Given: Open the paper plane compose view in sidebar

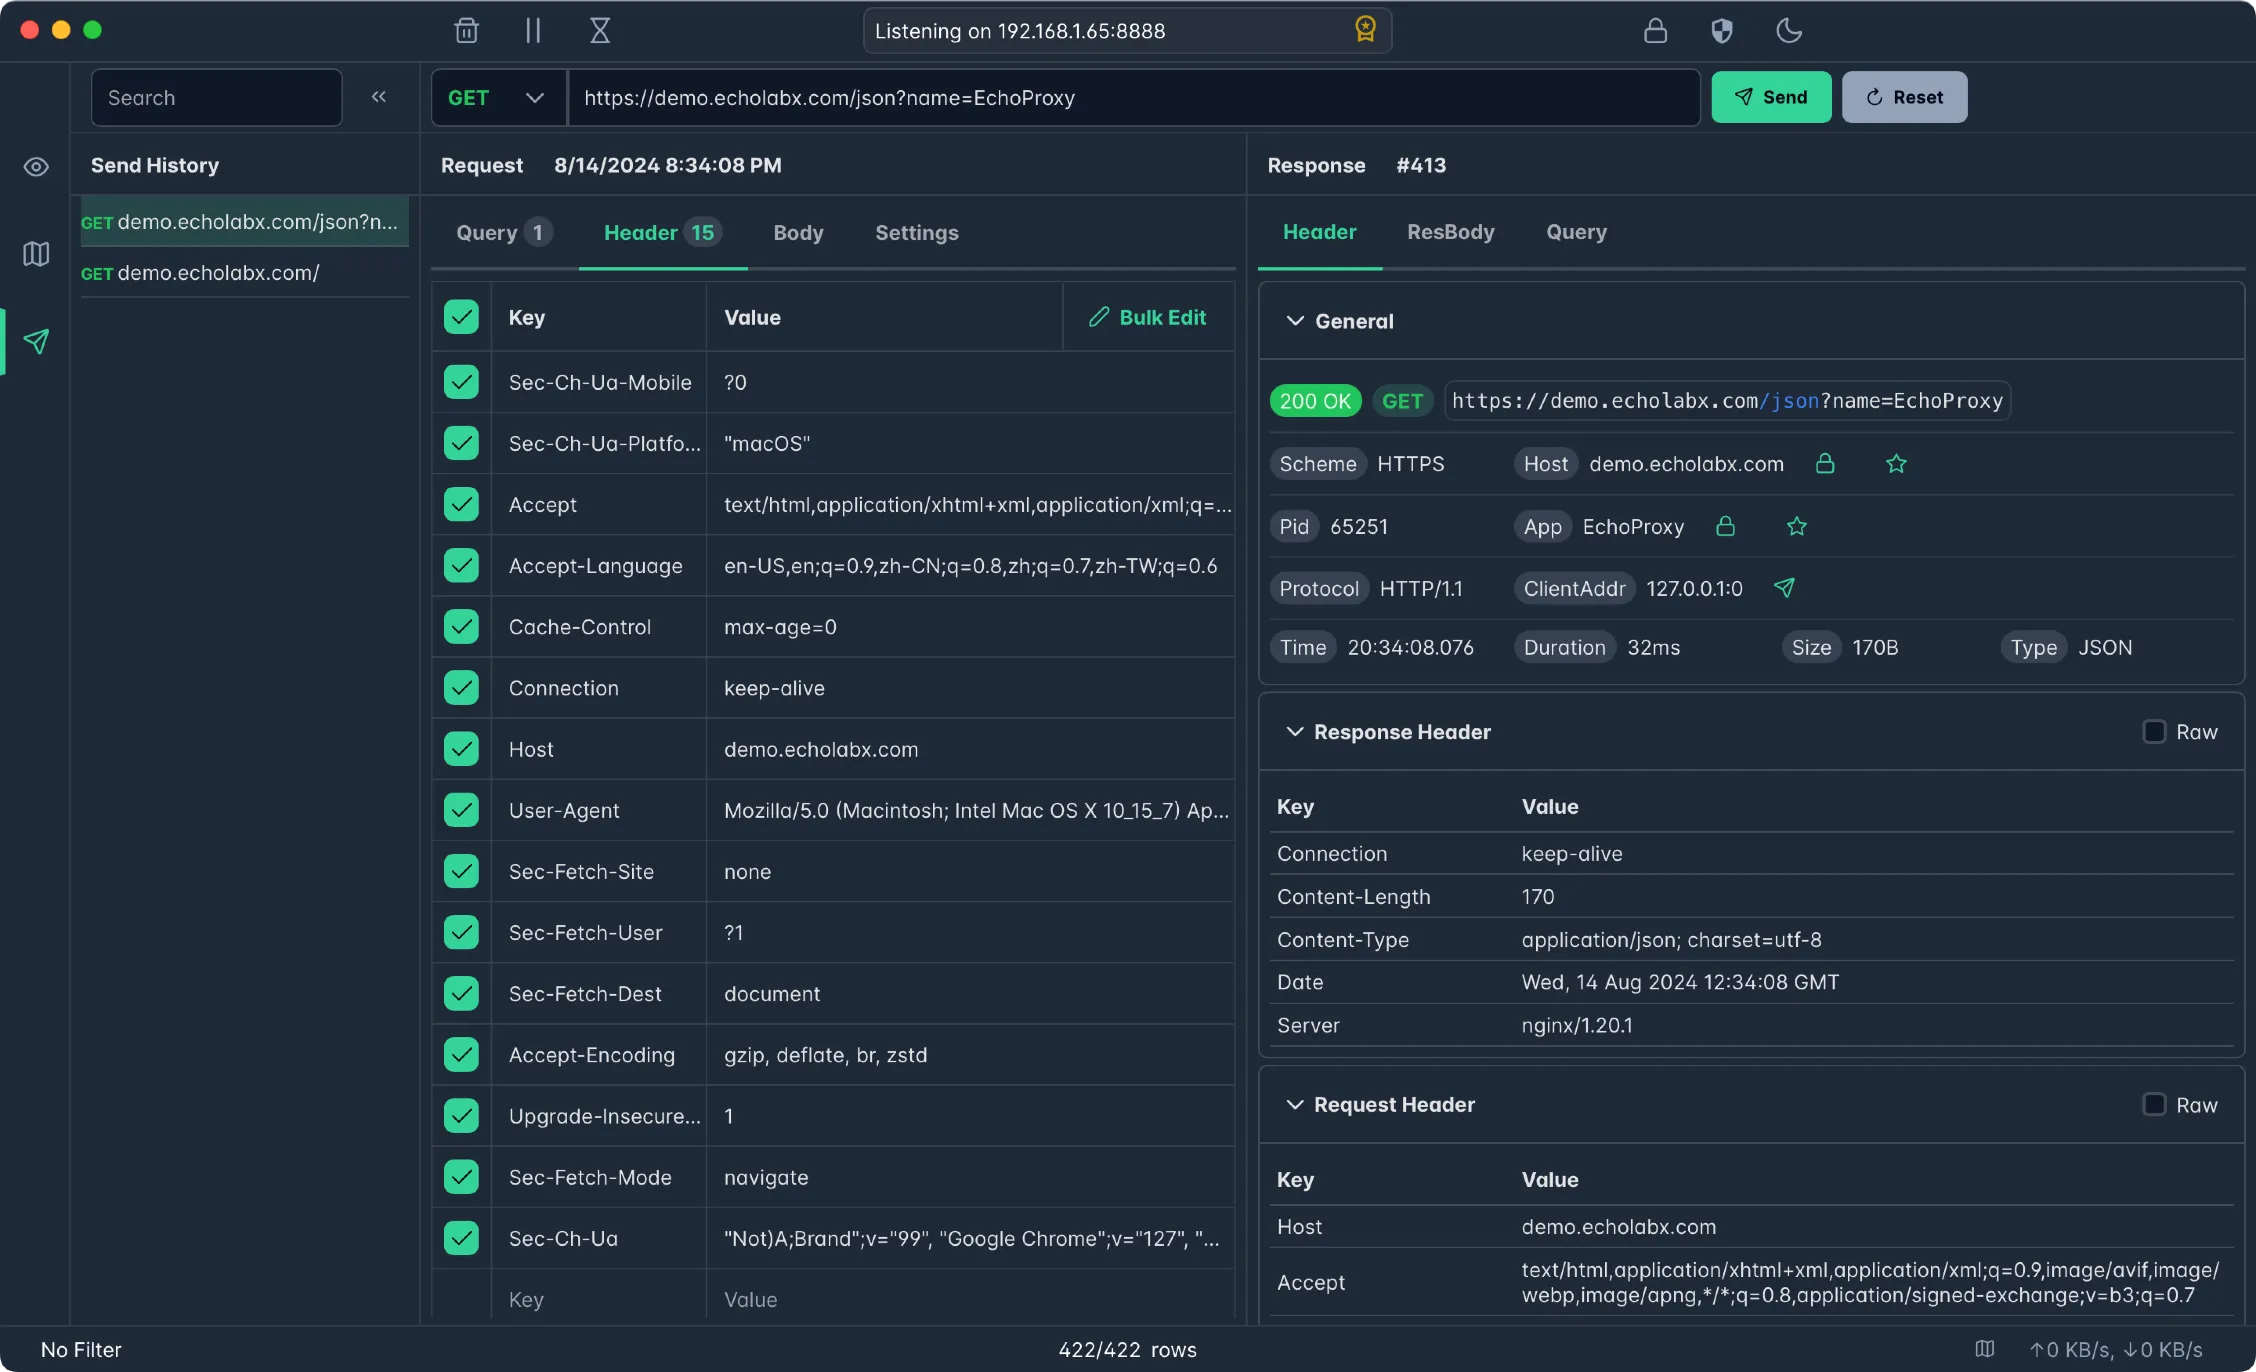Looking at the screenshot, I should click(x=36, y=341).
